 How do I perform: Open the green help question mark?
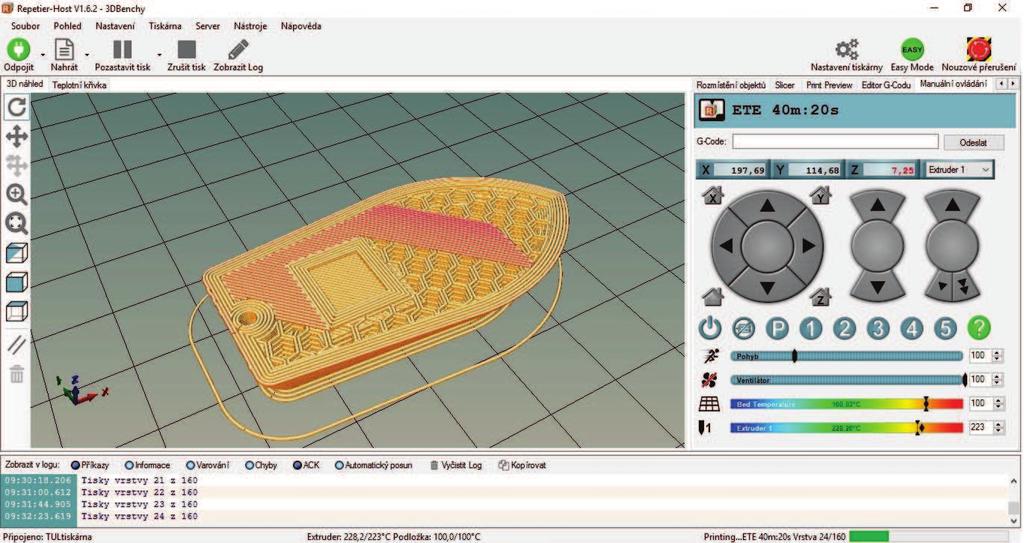tap(978, 328)
